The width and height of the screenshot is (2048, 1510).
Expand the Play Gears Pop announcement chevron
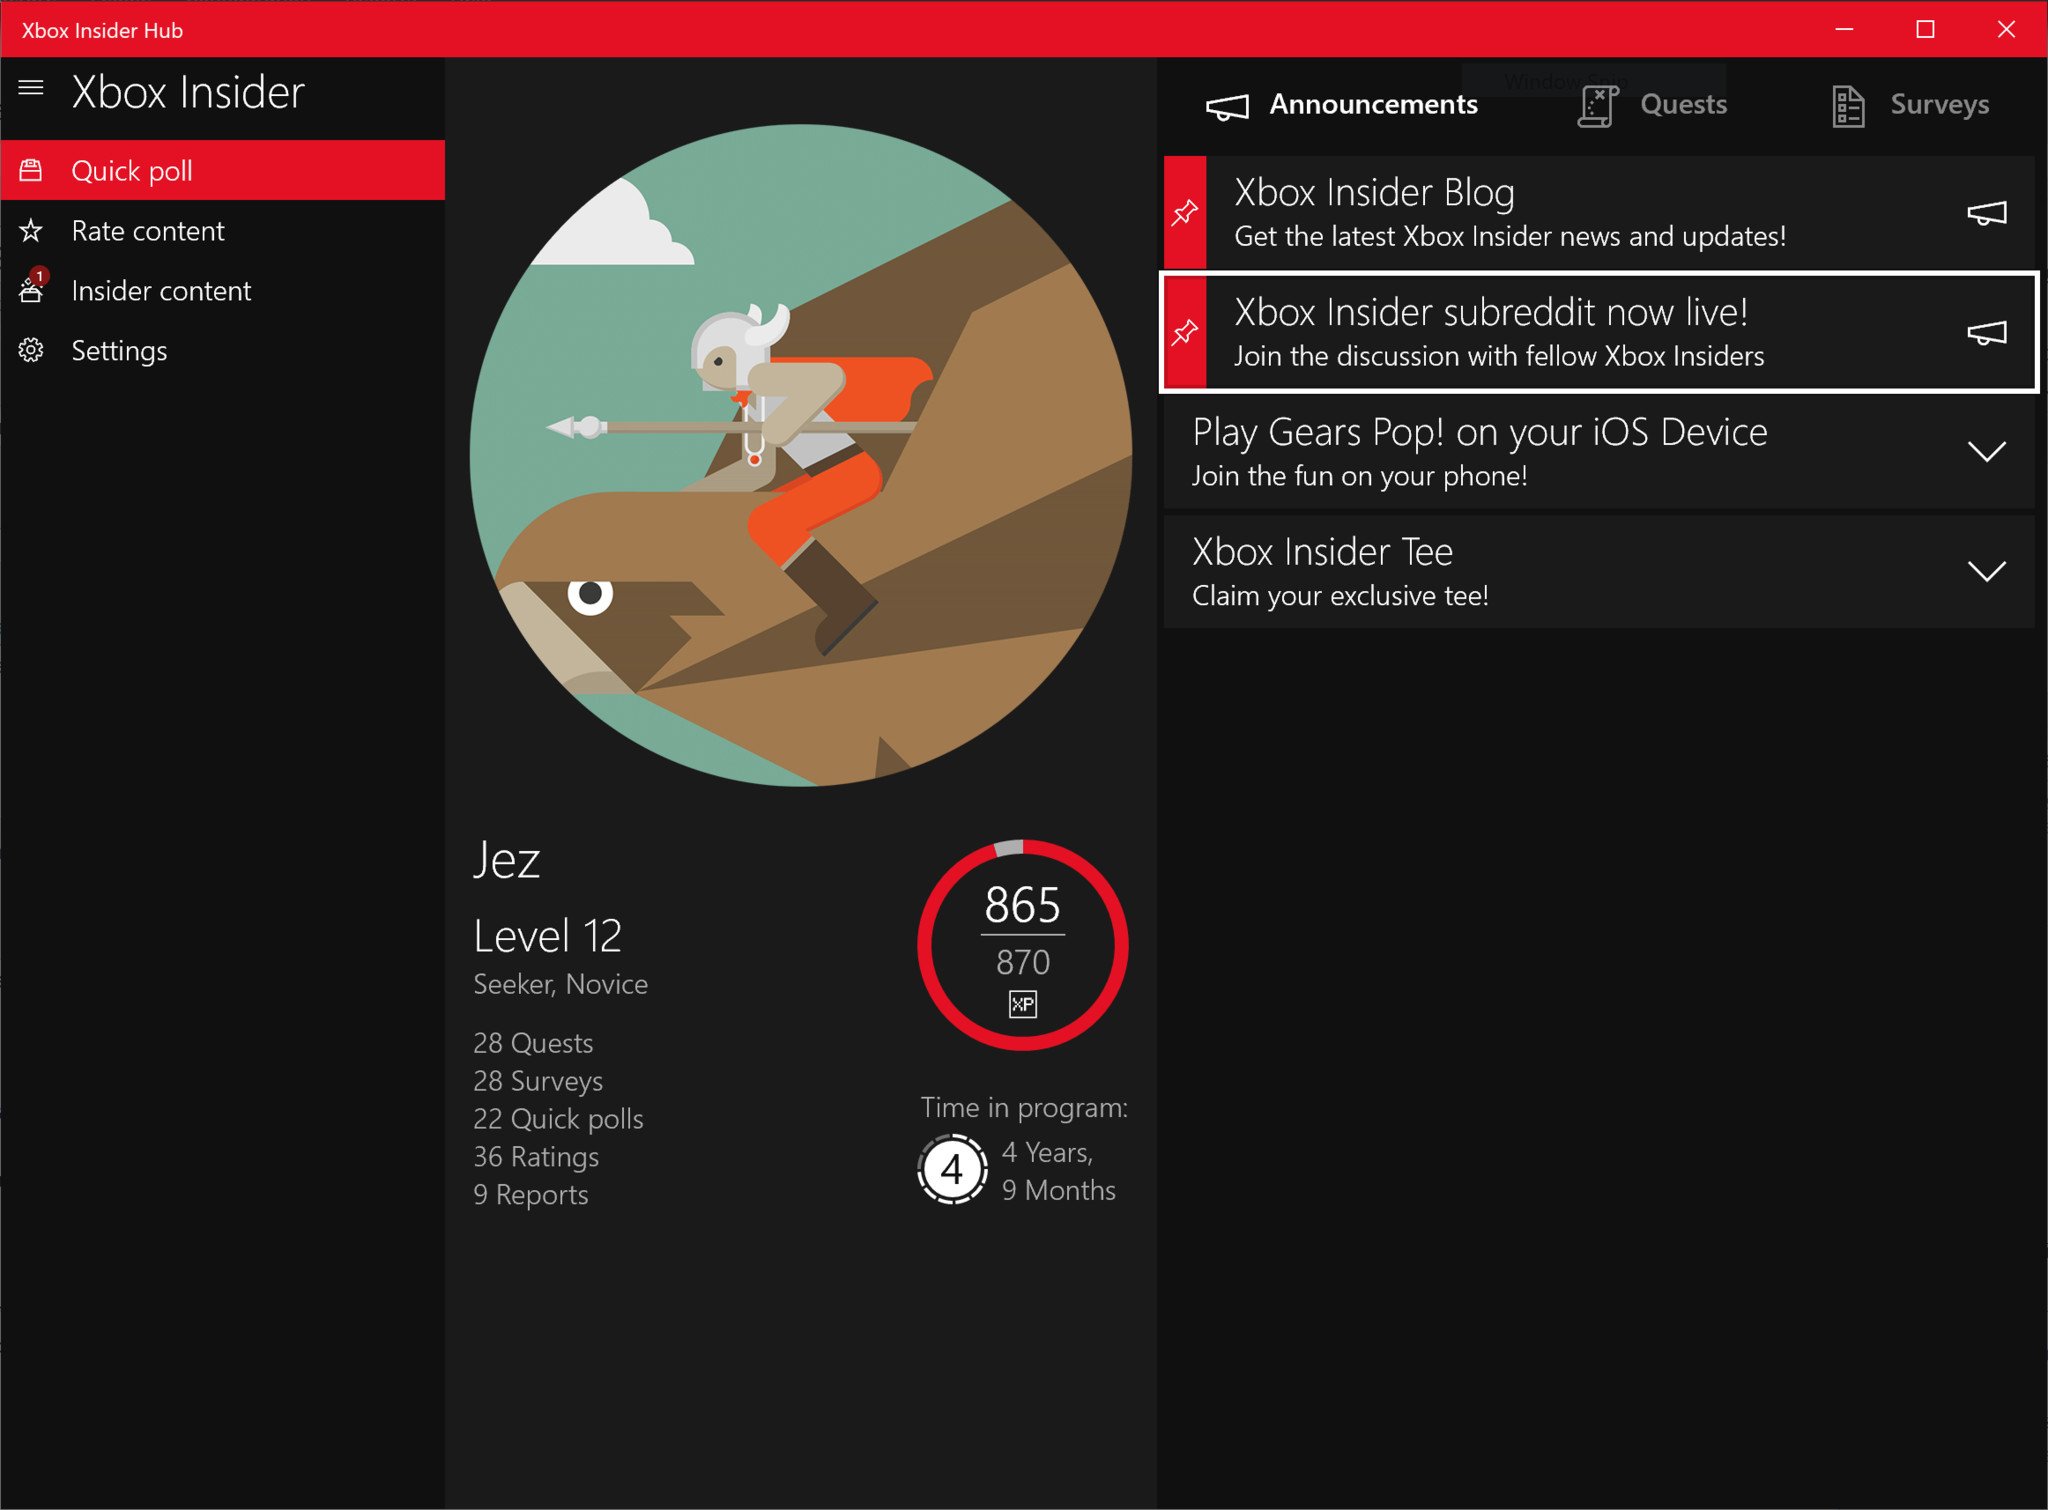tap(1986, 452)
